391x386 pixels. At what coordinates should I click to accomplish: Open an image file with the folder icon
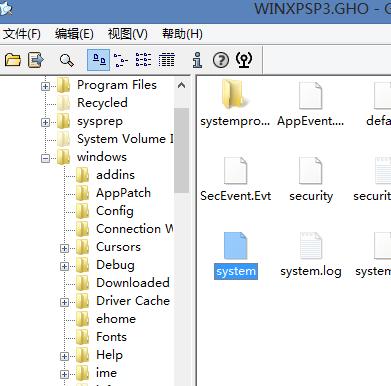pyautogui.click(x=13, y=60)
